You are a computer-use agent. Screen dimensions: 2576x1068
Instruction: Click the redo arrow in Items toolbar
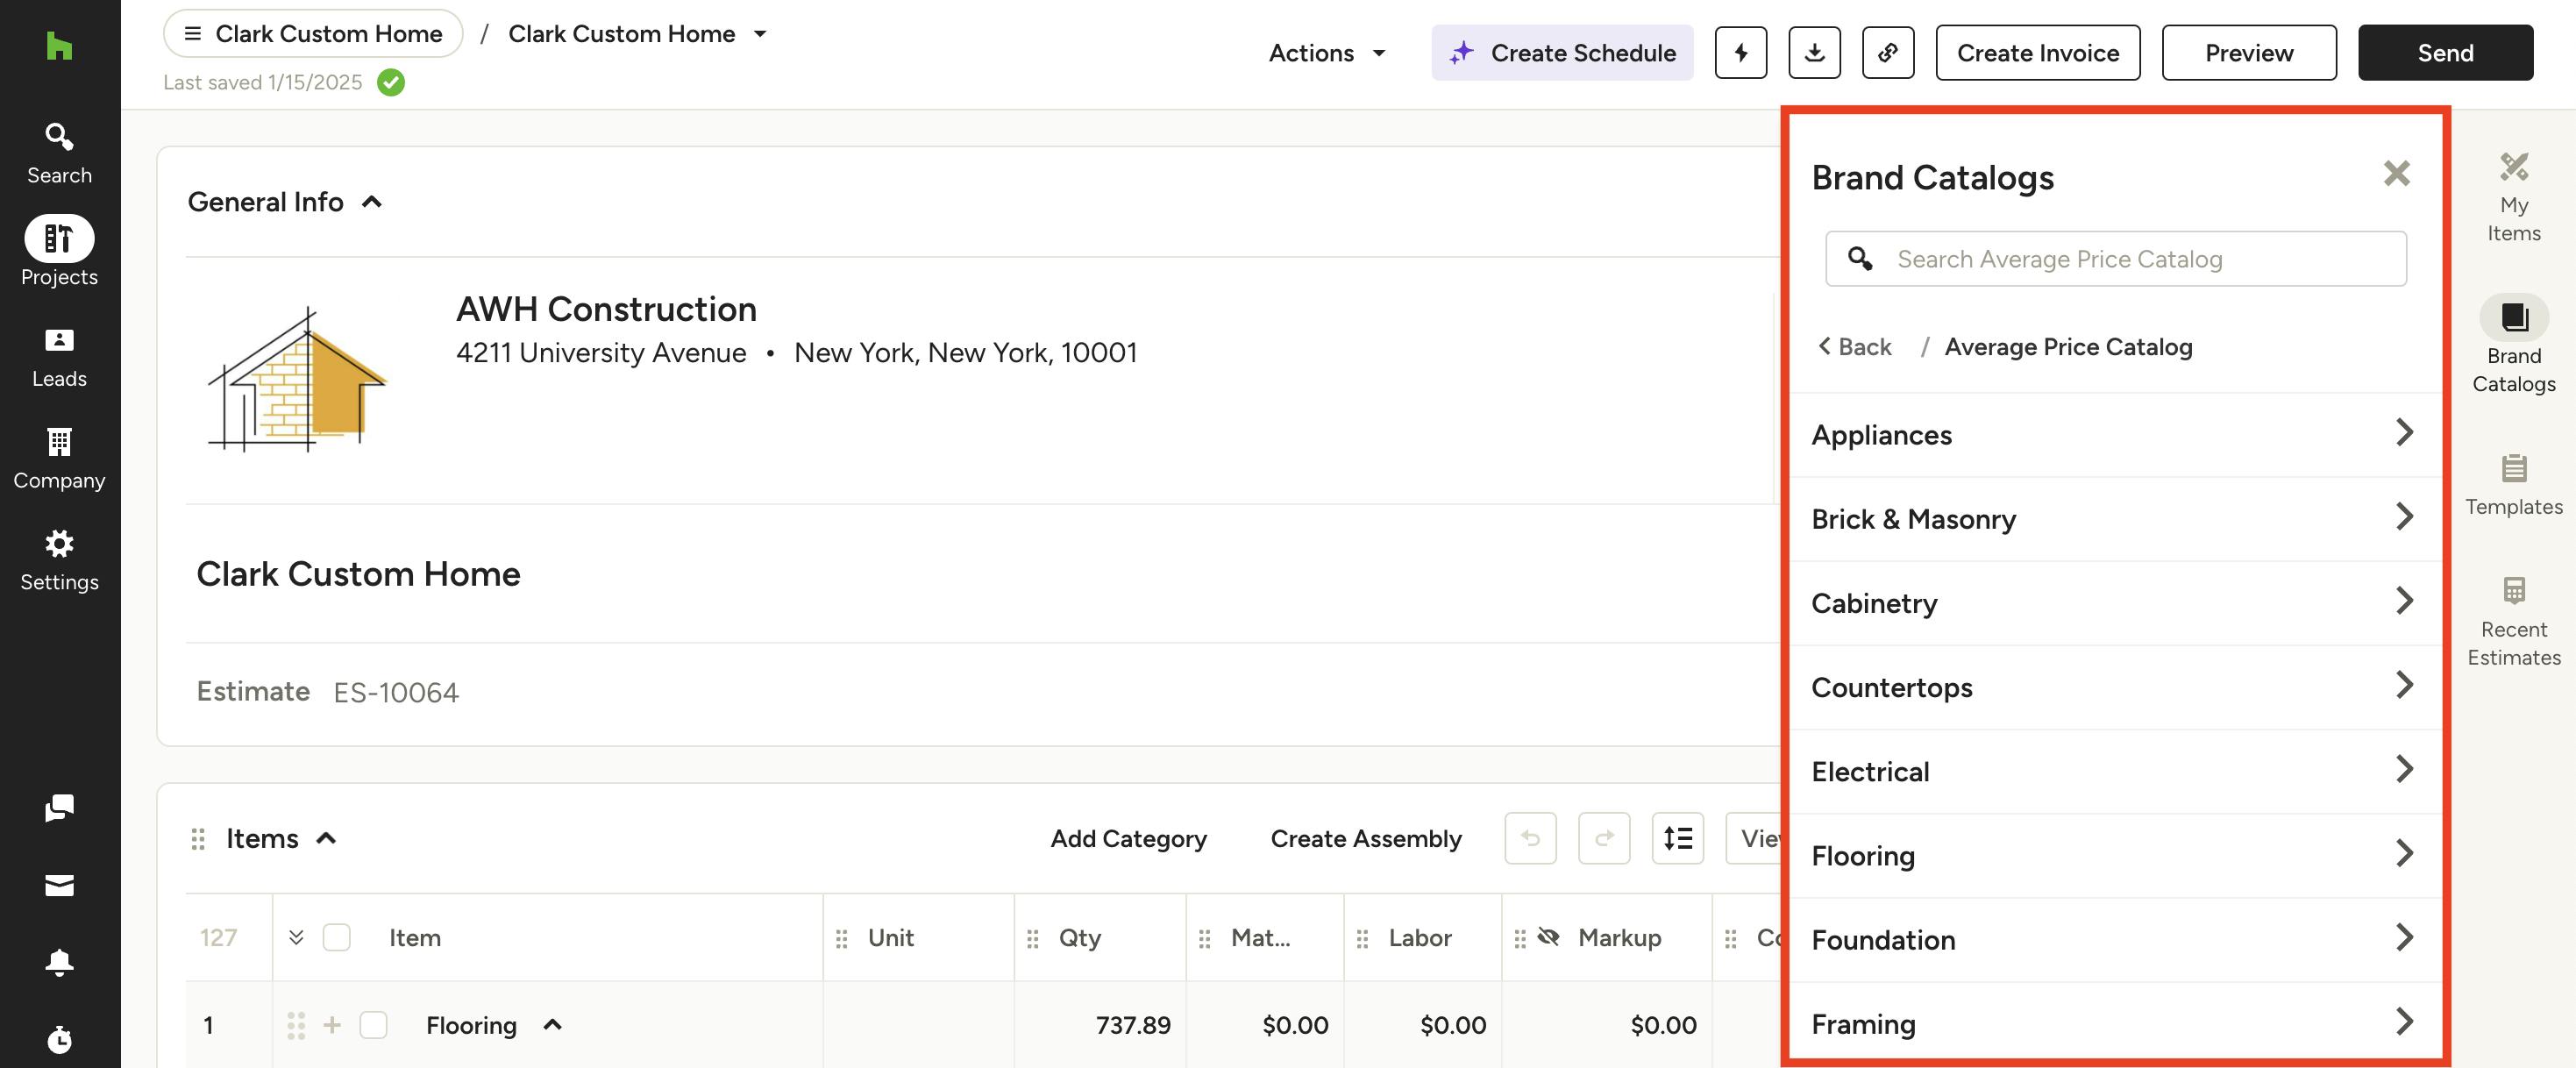click(1604, 838)
